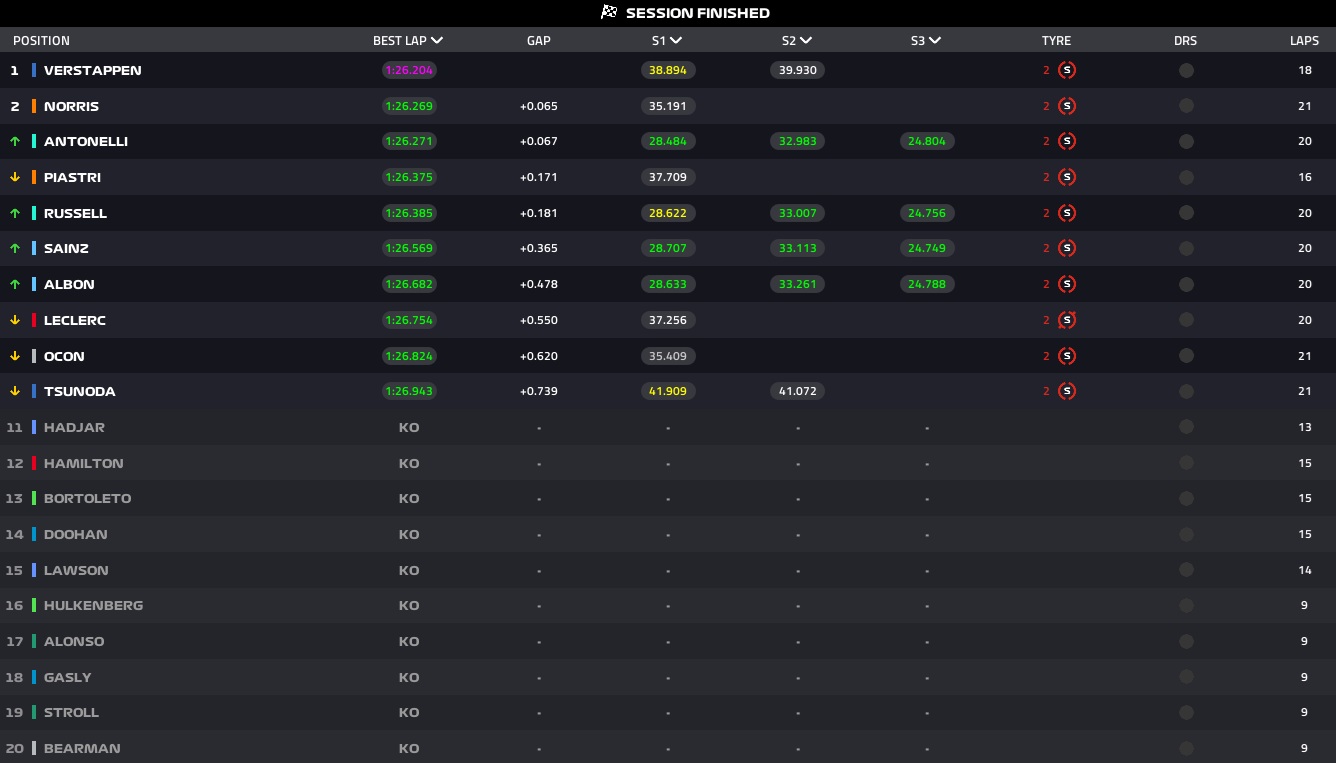Click Verstappen's 39.930 sector two time
This screenshot has width=1336, height=763.
(797, 70)
